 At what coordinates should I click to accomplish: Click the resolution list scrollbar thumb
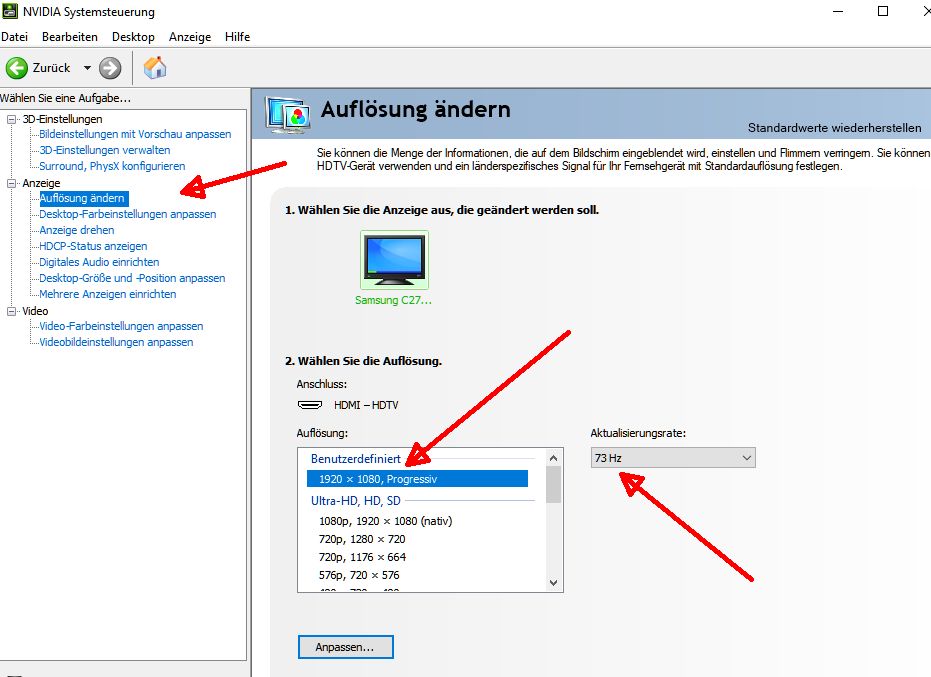553,485
